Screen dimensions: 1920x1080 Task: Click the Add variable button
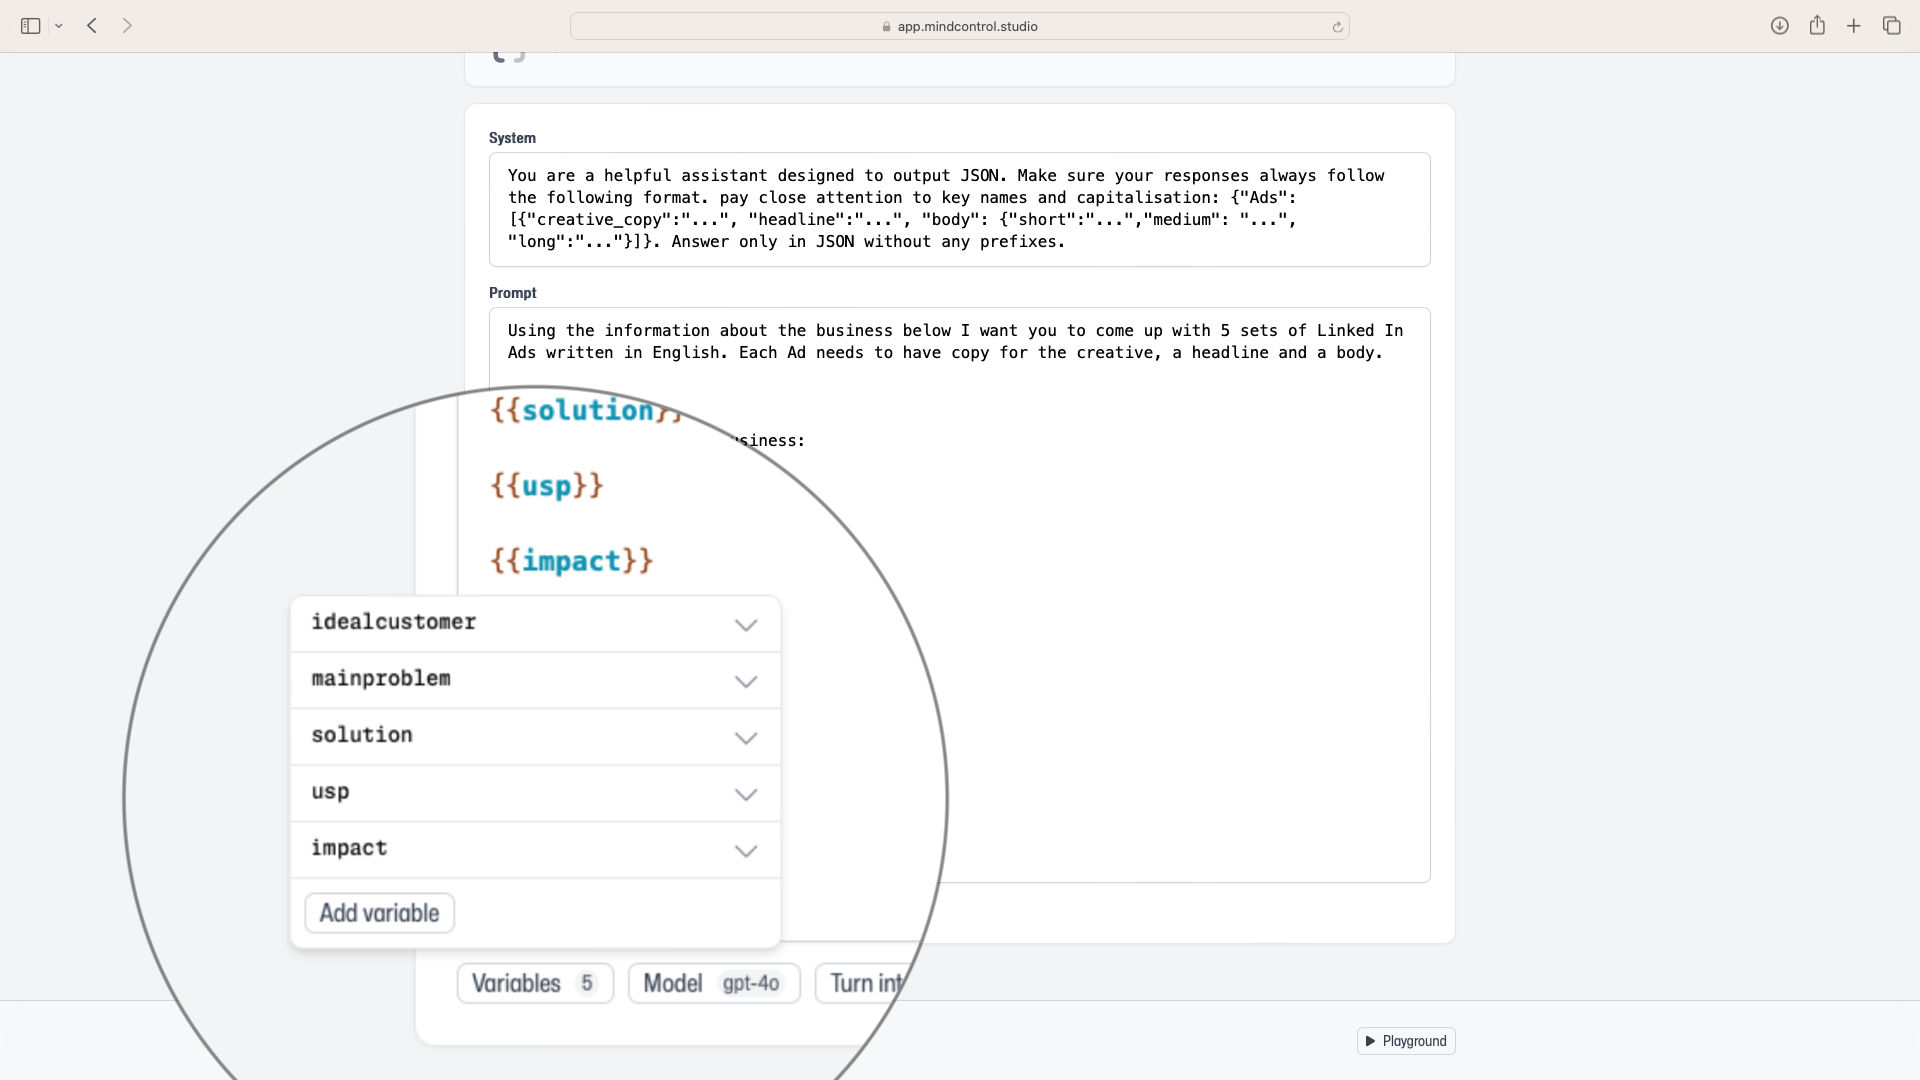click(x=380, y=914)
